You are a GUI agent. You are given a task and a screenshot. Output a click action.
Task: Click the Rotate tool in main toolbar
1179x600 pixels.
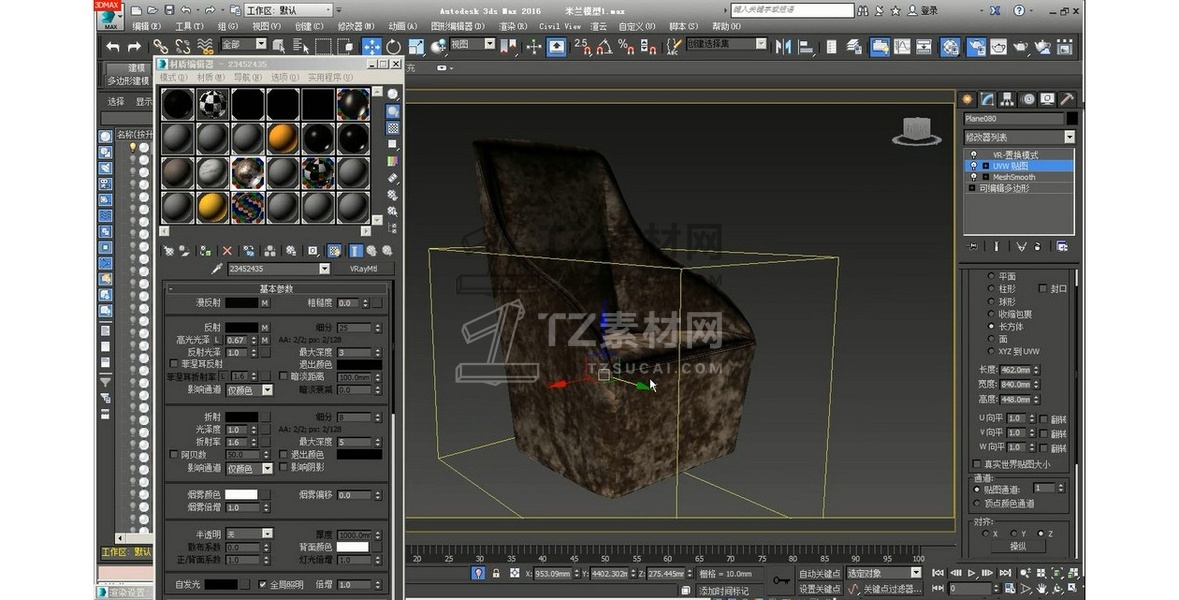click(393, 47)
